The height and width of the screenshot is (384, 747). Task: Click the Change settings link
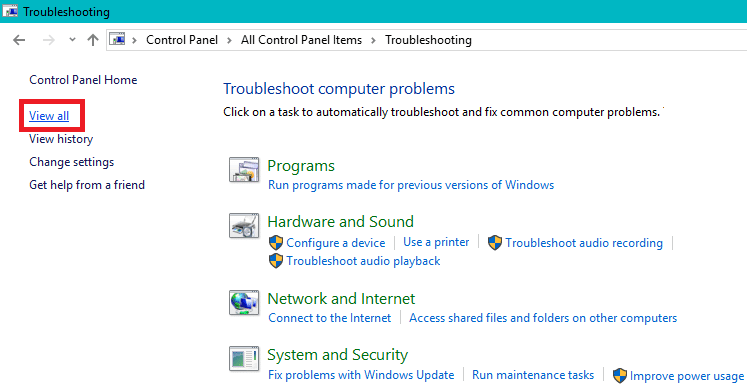tap(71, 162)
